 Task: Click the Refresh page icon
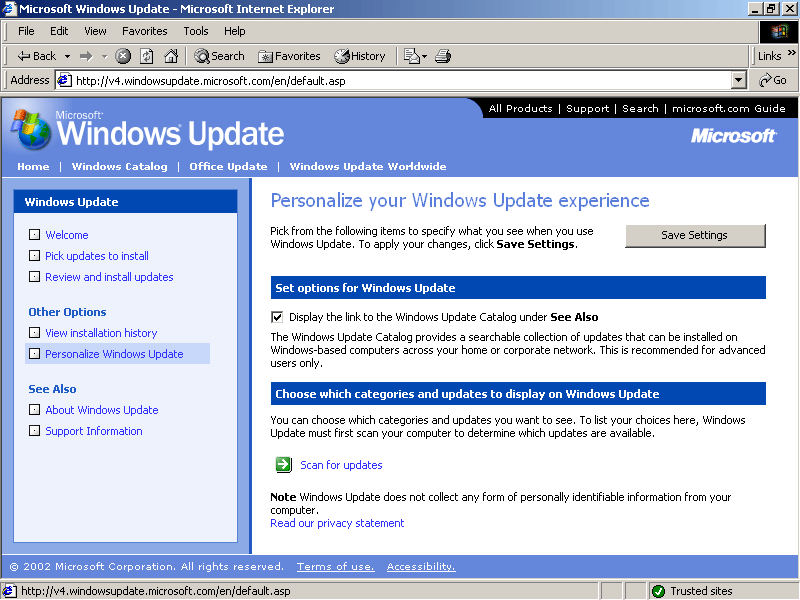click(x=147, y=56)
